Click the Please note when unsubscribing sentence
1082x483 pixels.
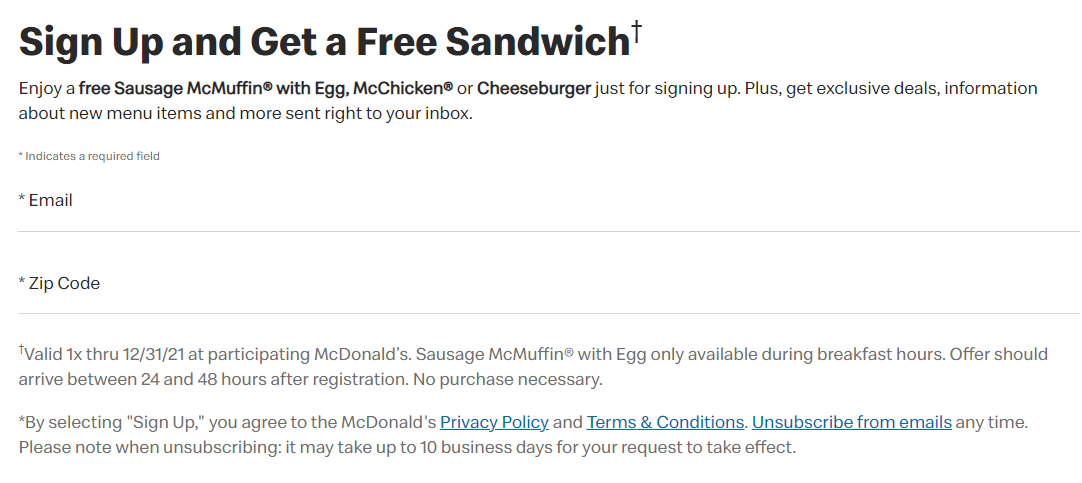tap(407, 447)
